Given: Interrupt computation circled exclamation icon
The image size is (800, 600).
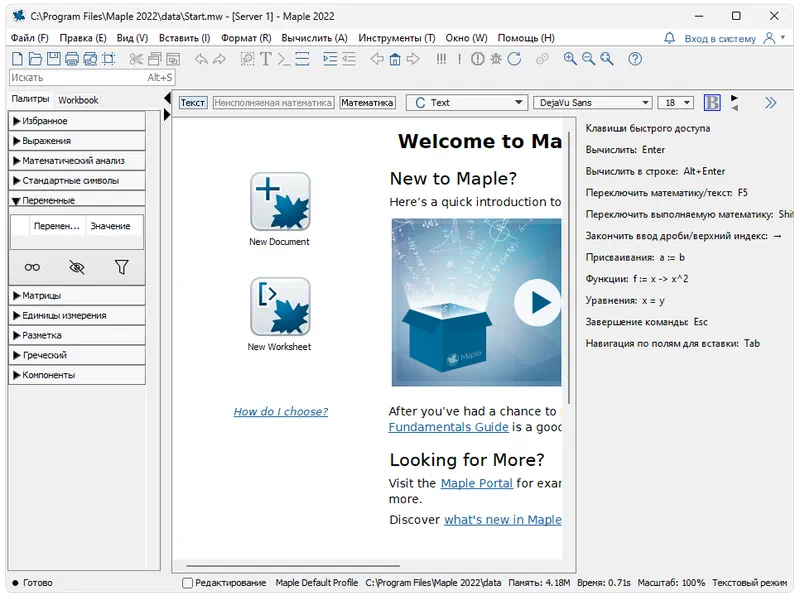Looking at the screenshot, I should [478, 59].
